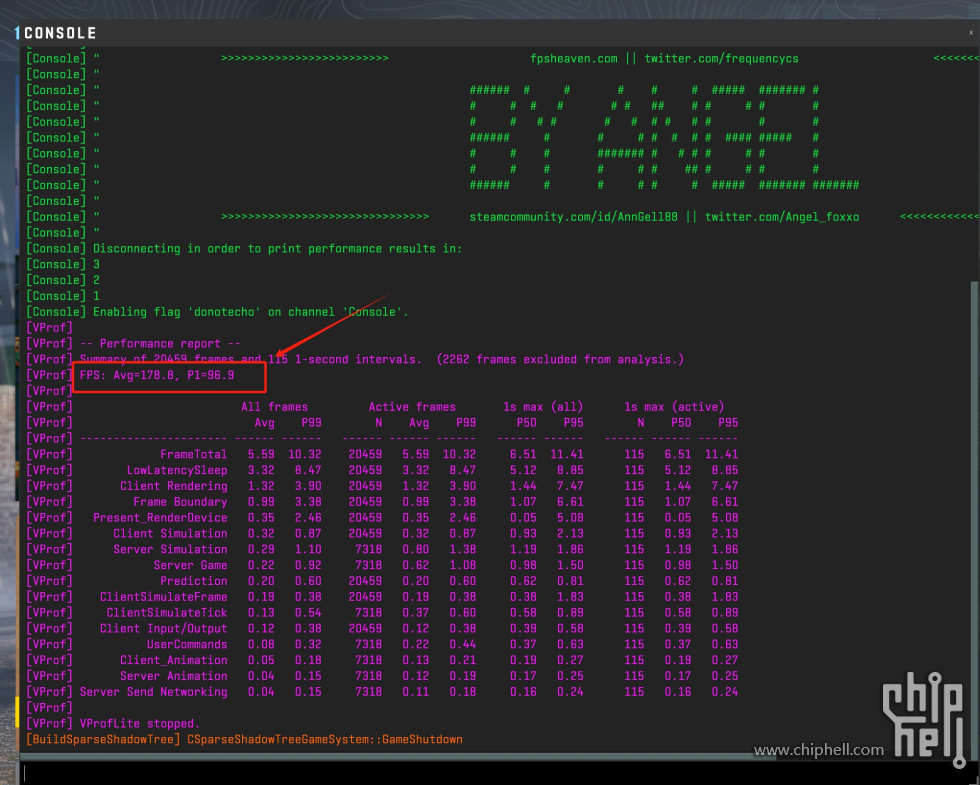
Task: Click the '(2262 frames excluded from analysis.)' text
Action: coord(560,359)
